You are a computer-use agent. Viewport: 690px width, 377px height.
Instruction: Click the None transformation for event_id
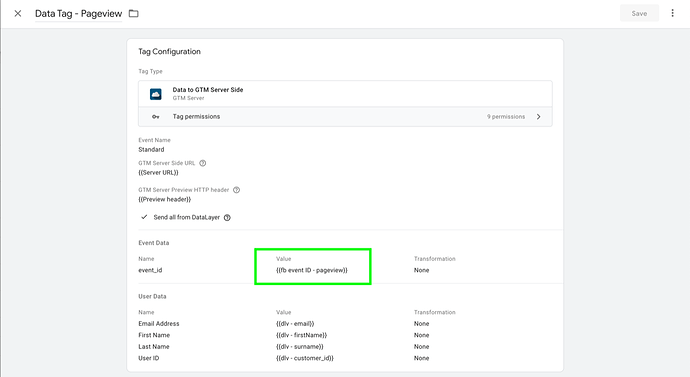pos(421,270)
